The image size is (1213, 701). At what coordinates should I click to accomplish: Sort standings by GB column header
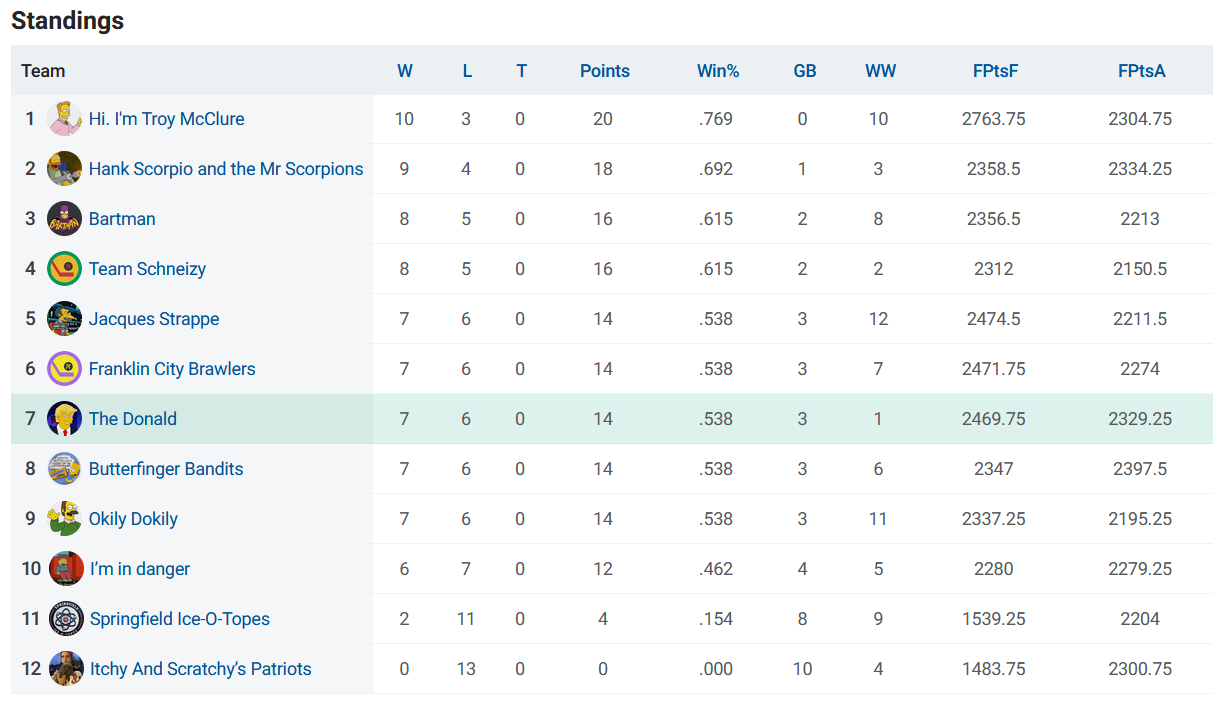click(x=805, y=71)
